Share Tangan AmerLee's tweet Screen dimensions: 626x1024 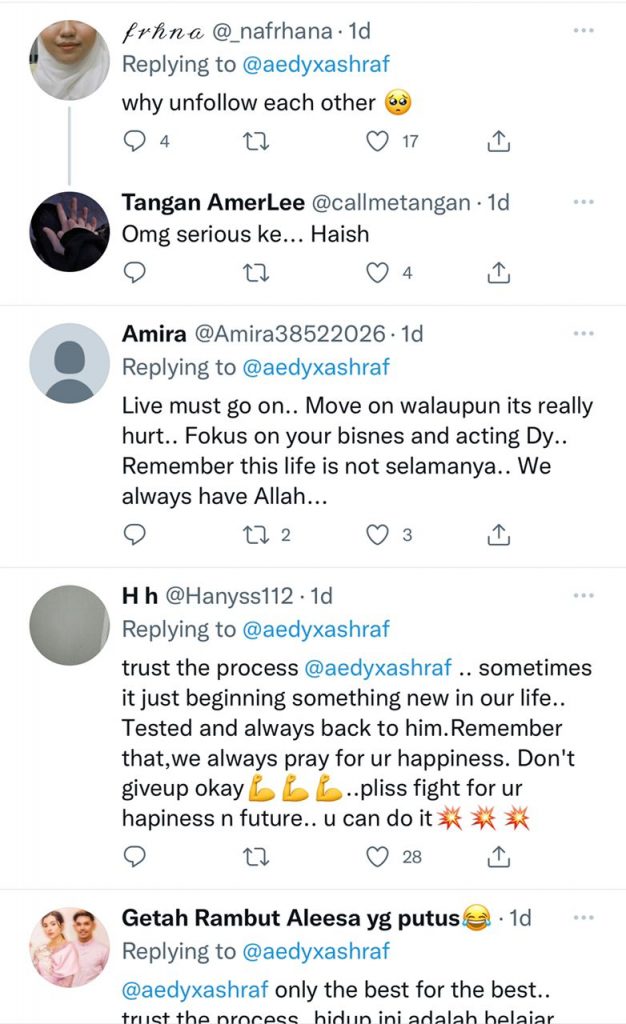[498, 272]
